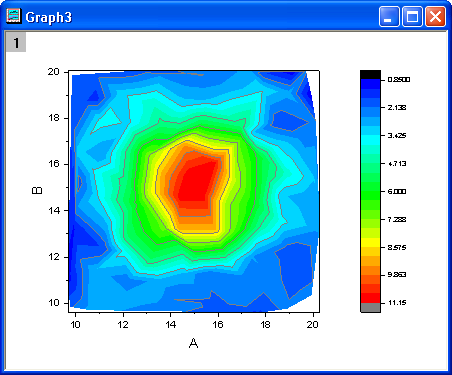Select the Y axis title B

click(x=37, y=190)
